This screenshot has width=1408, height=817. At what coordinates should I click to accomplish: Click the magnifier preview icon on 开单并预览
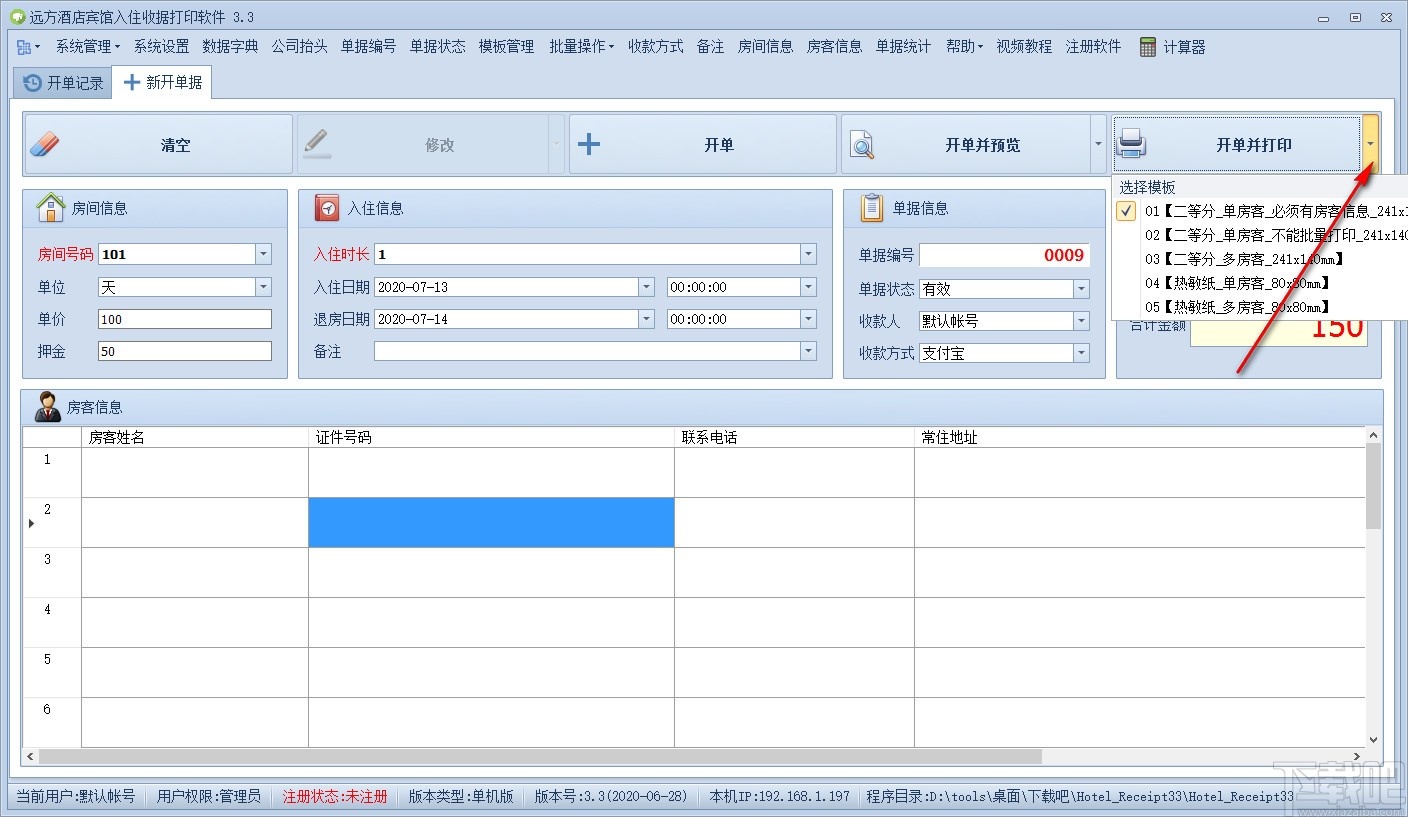(x=861, y=145)
